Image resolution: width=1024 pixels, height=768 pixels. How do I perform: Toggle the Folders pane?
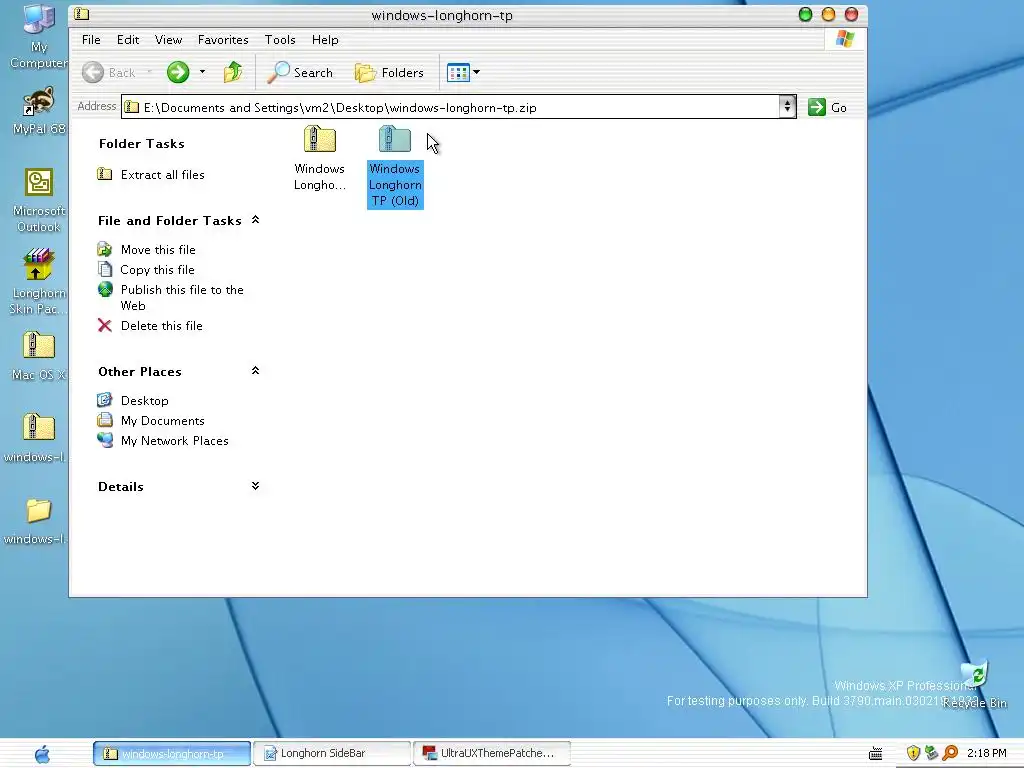pyautogui.click(x=390, y=72)
